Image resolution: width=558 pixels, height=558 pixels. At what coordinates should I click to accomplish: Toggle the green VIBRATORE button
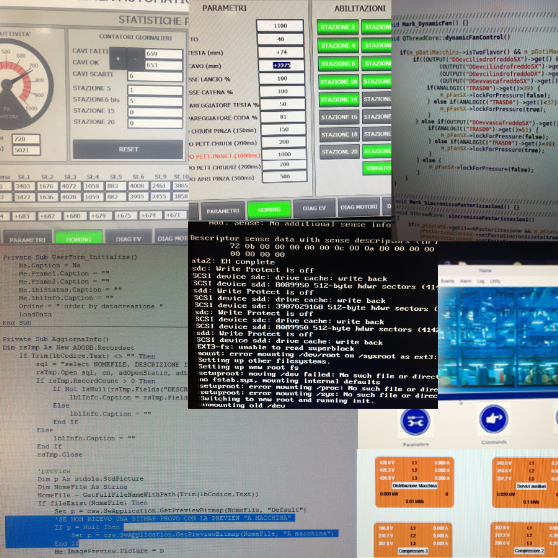coord(377,168)
